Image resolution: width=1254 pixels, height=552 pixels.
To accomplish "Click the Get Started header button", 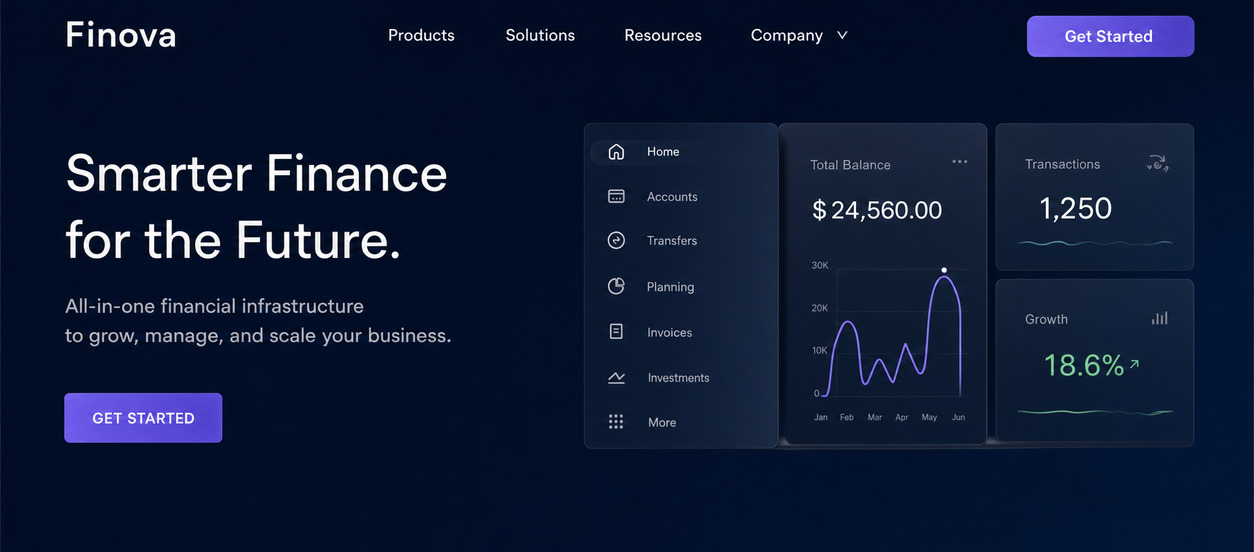I will point(1110,36).
